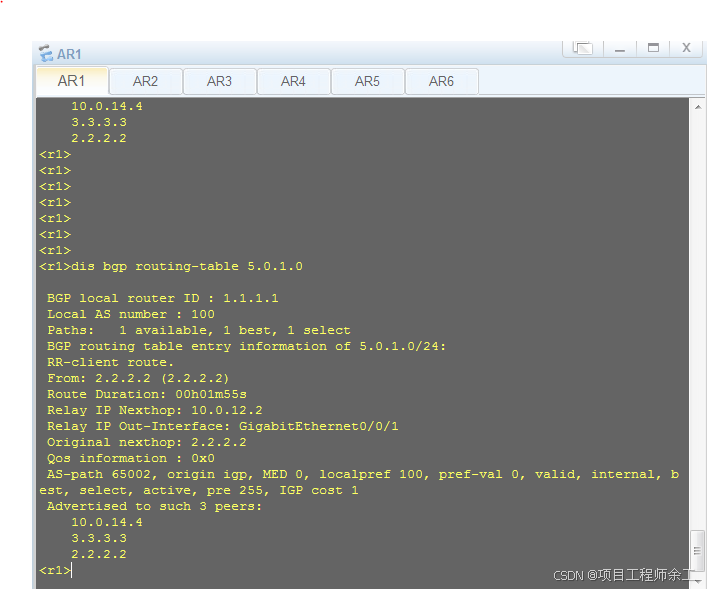Viewport: 707px width, 589px height.
Task: Click the 'From: 2.2.2.2 (2.2.2.2)' line
Action: tap(138, 378)
